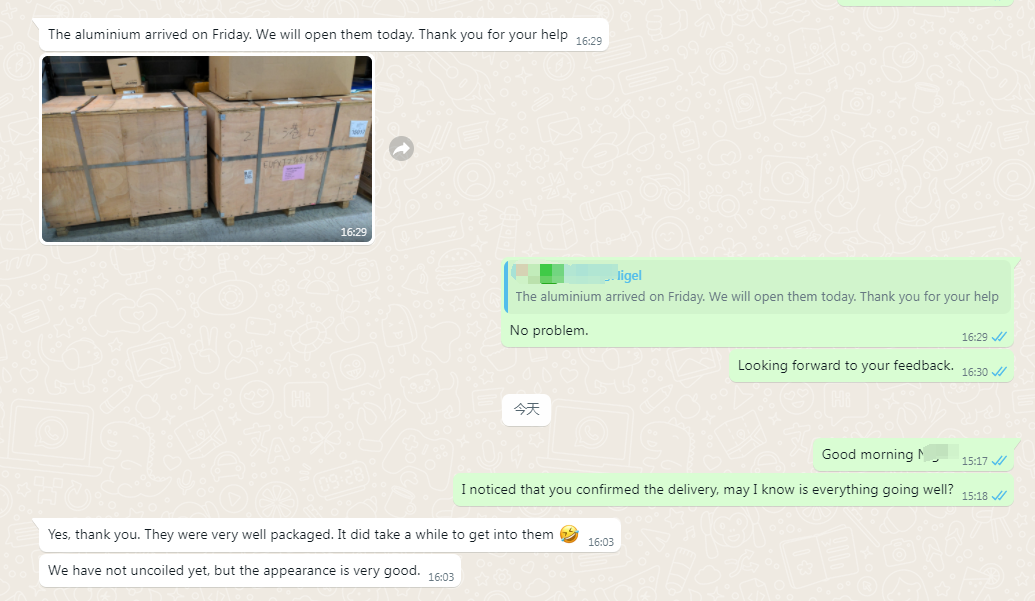
Task: Click the "They were very well packaged" message
Action: tap(329, 534)
